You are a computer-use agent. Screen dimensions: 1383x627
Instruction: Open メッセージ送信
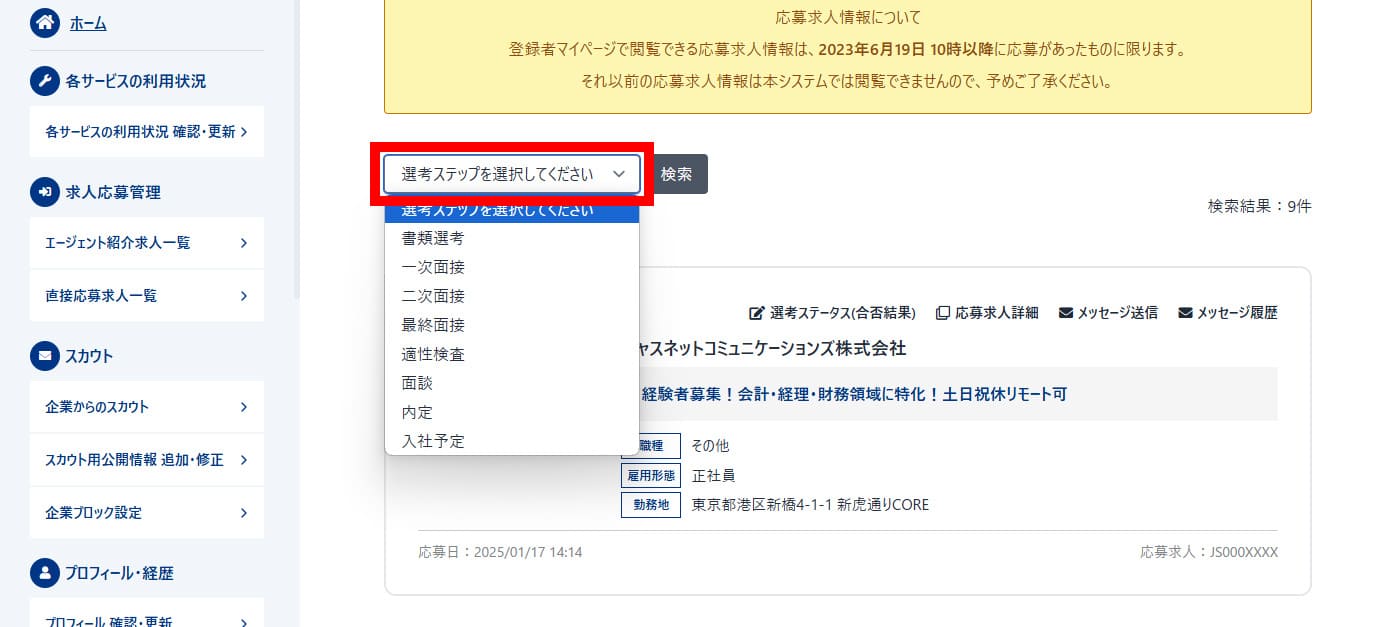(x=1117, y=313)
